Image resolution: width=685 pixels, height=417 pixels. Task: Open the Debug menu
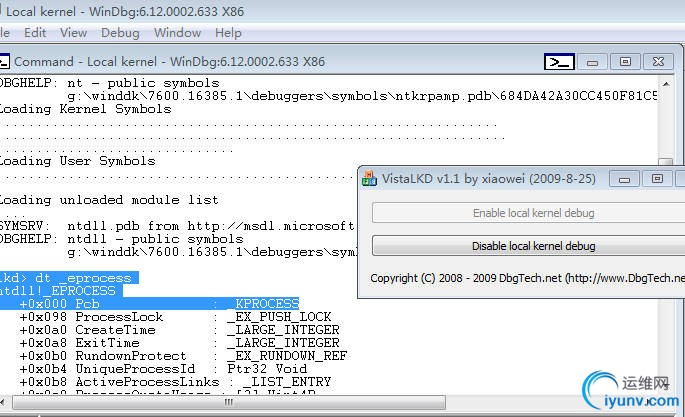(x=120, y=33)
